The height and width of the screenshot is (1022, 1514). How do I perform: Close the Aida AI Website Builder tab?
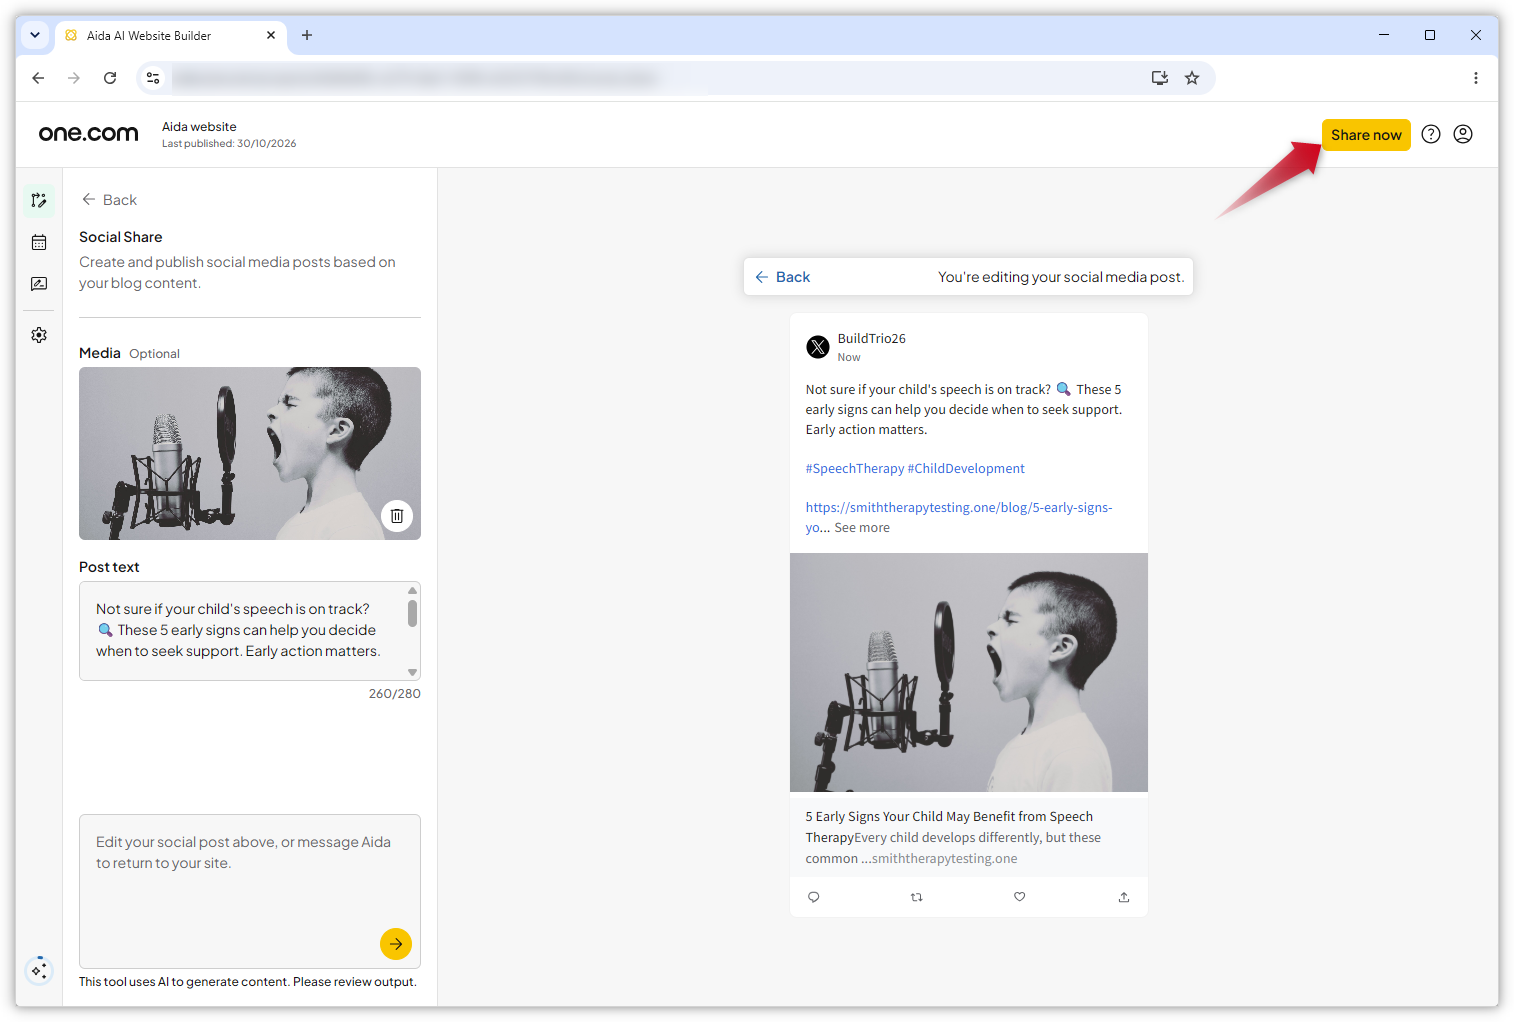[271, 35]
